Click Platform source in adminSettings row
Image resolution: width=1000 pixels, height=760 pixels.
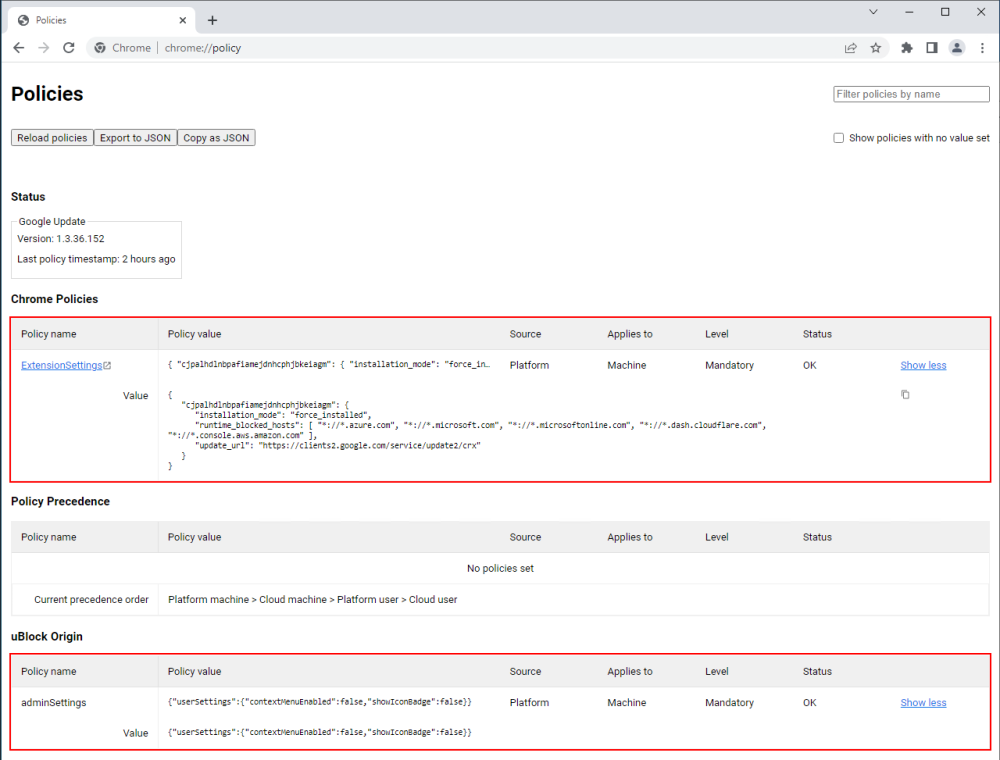529,703
